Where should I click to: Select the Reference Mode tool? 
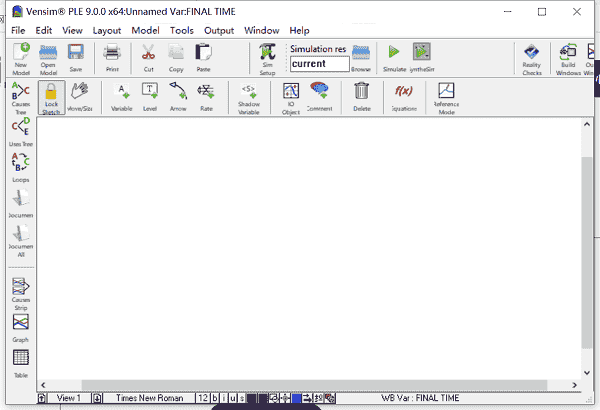[446, 99]
